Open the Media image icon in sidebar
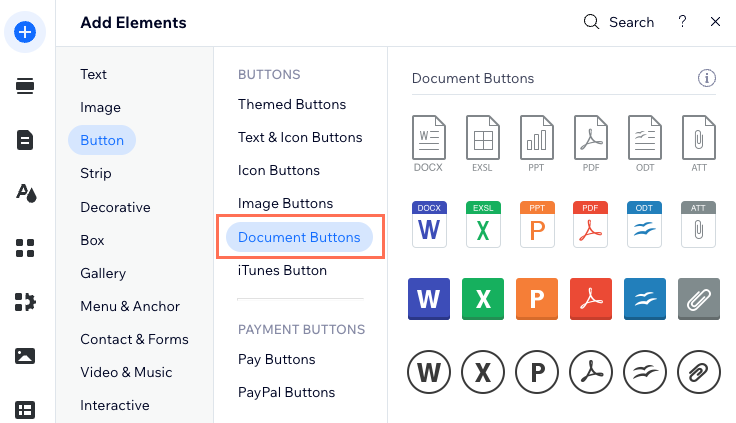This screenshot has height=423, width=736. [x=25, y=356]
